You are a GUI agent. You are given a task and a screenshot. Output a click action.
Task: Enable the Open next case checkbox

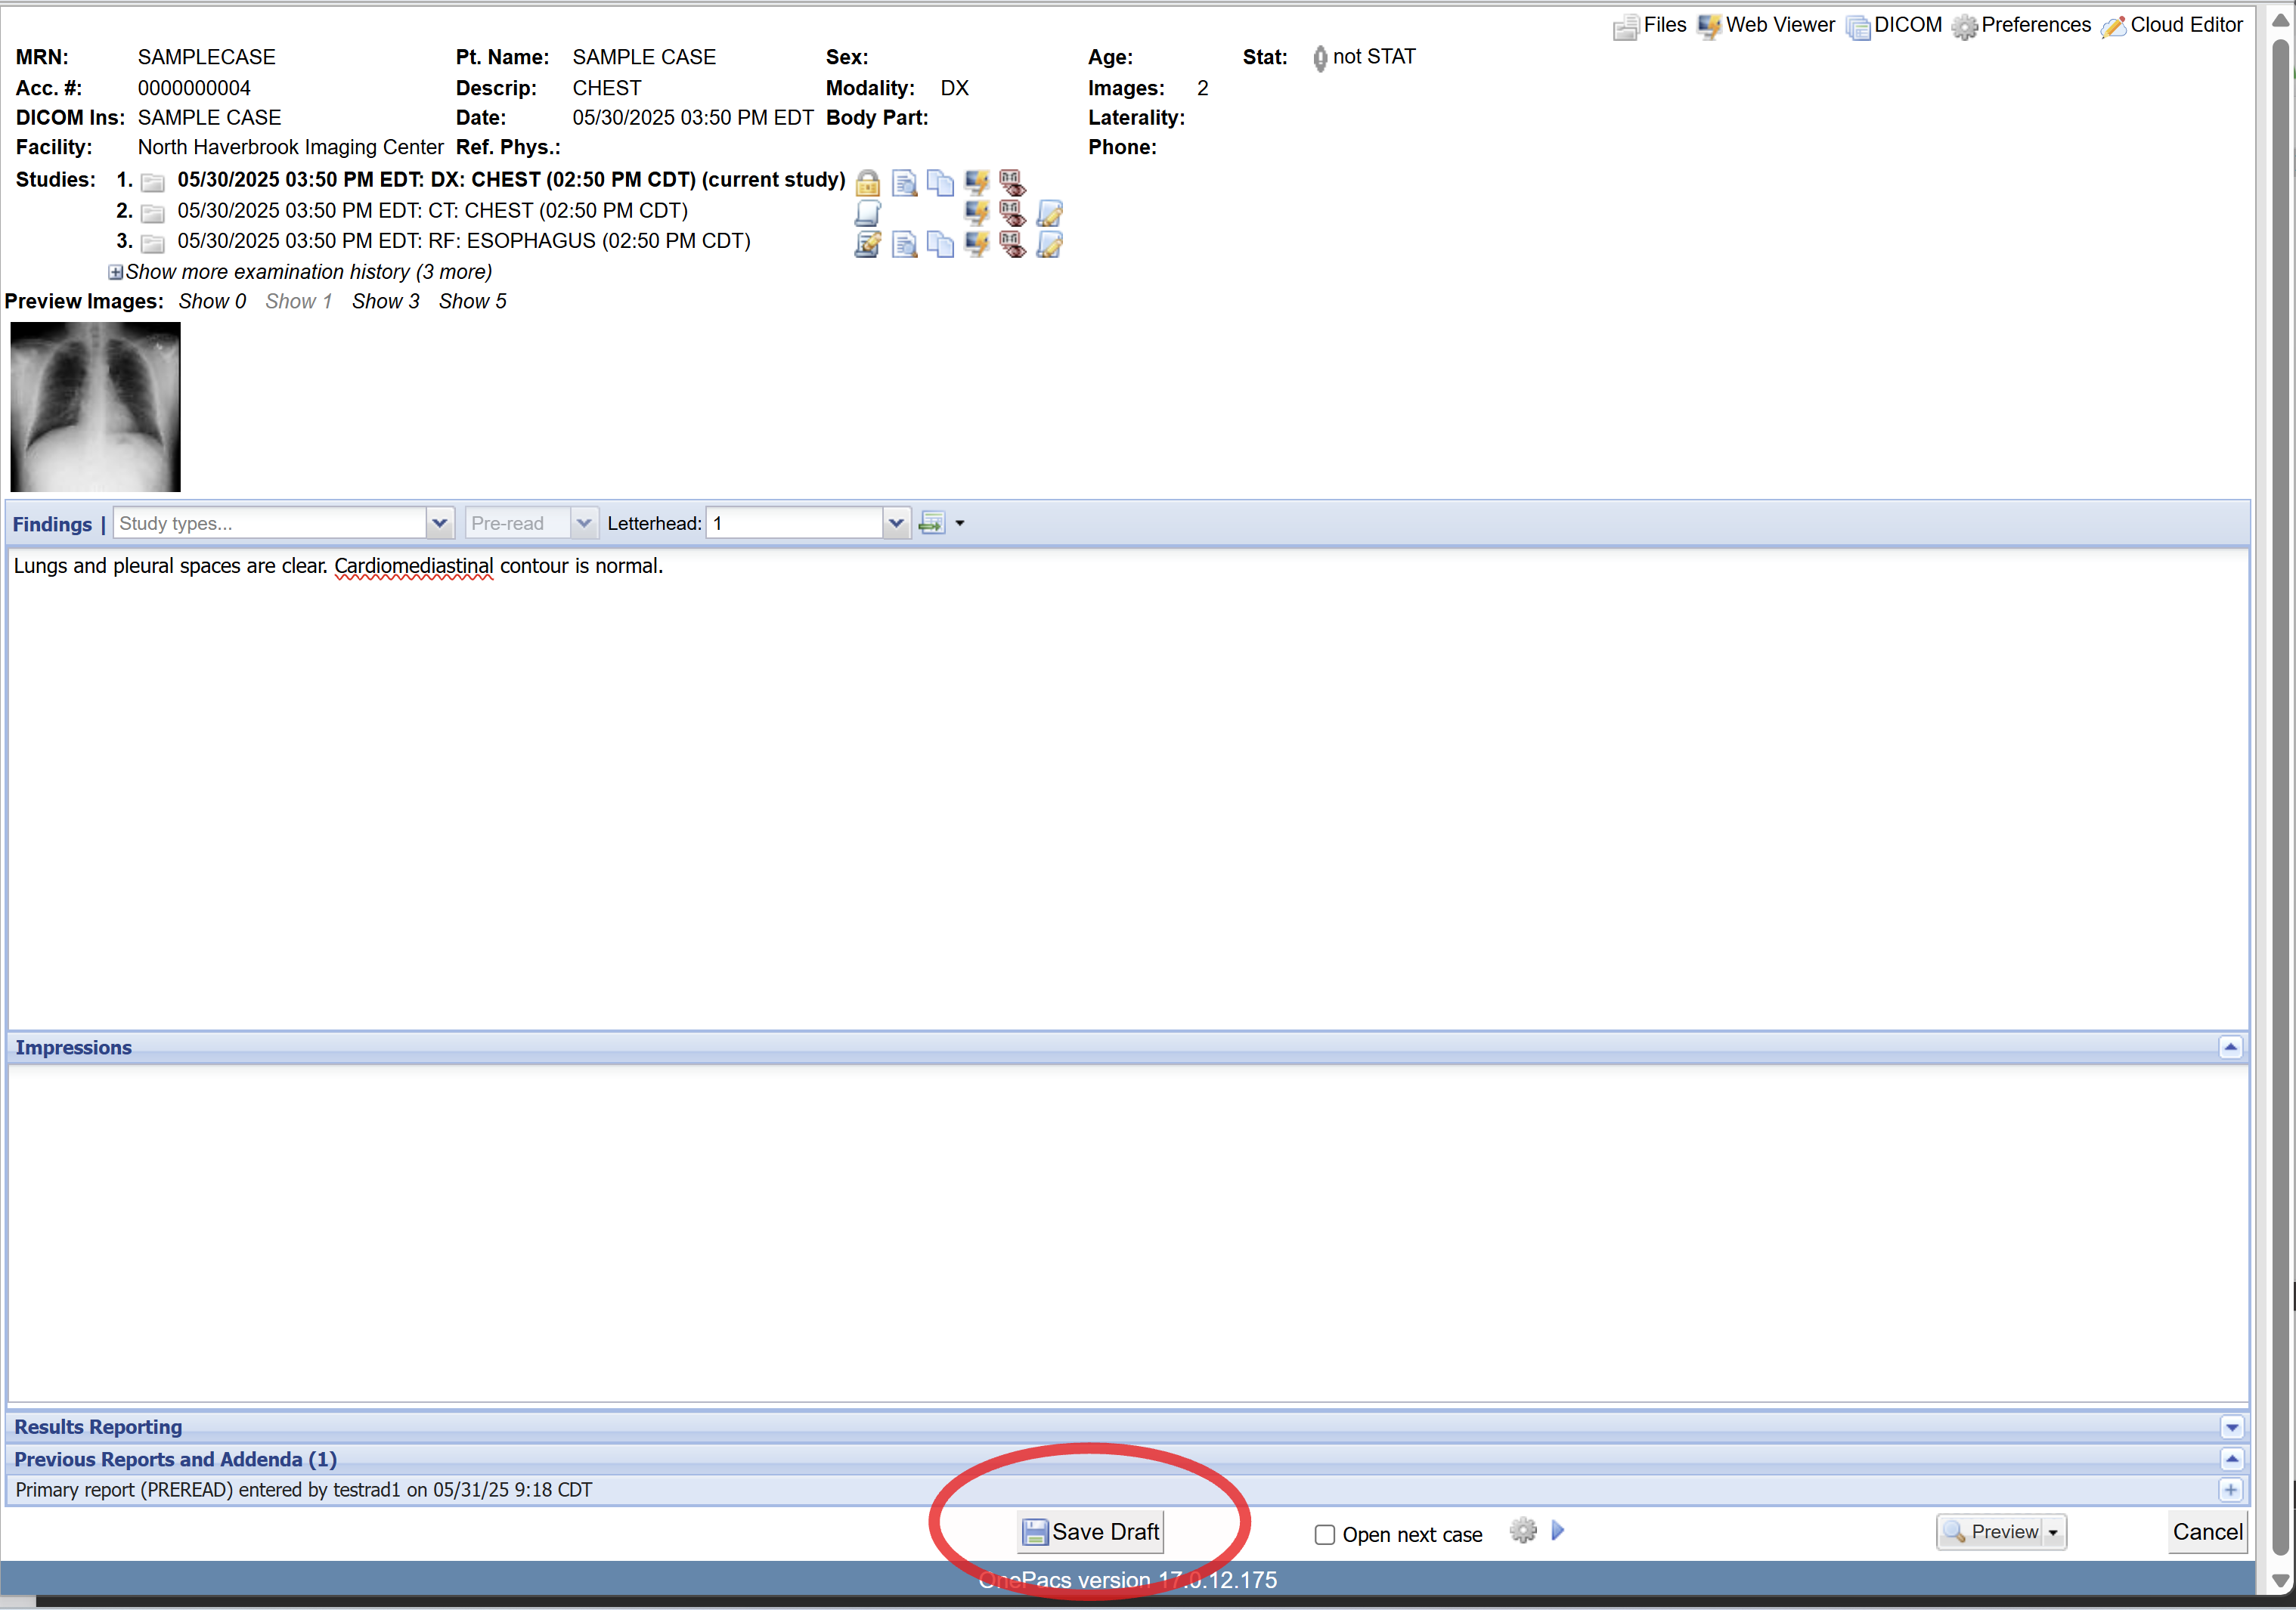point(1324,1534)
